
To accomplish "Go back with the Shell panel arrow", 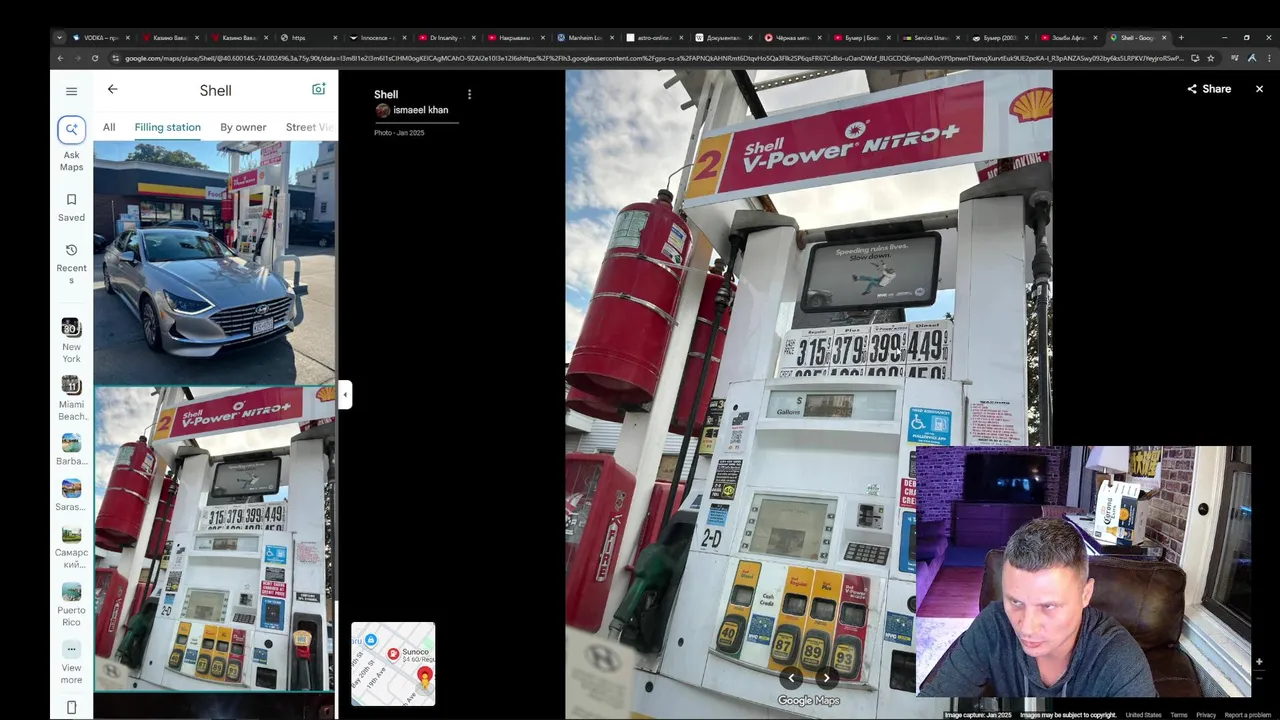I will pyautogui.click(x=112, y=89).
